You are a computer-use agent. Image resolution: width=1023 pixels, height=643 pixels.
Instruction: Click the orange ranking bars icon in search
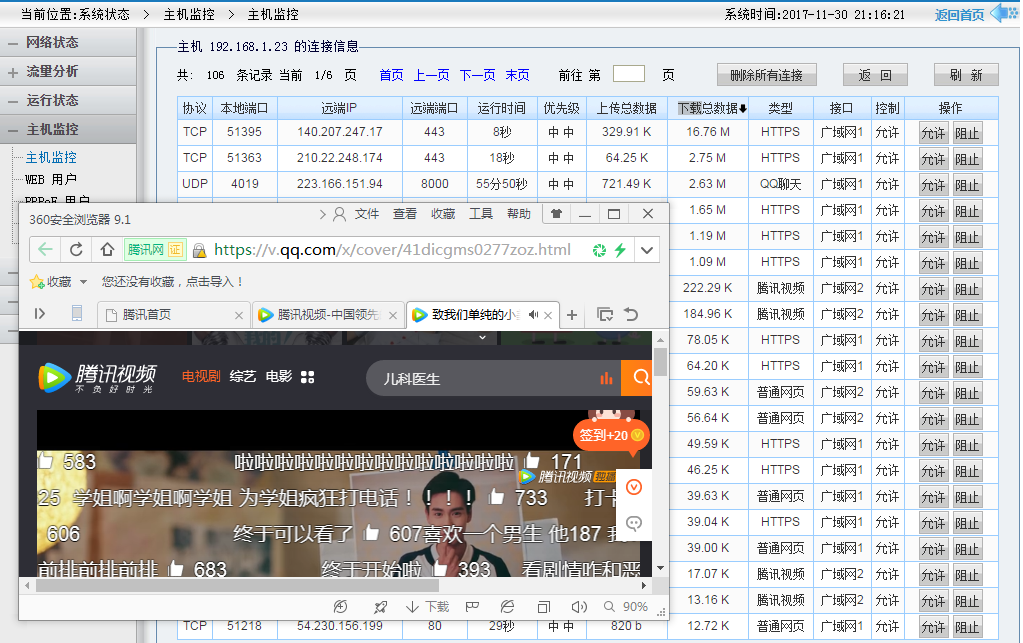tap(607, 378)
